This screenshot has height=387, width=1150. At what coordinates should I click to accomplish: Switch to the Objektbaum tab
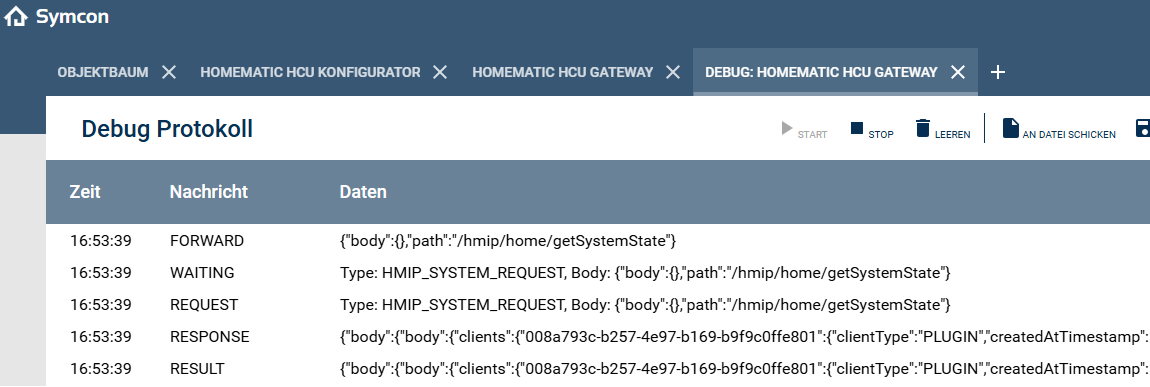(x=103, y=72)
